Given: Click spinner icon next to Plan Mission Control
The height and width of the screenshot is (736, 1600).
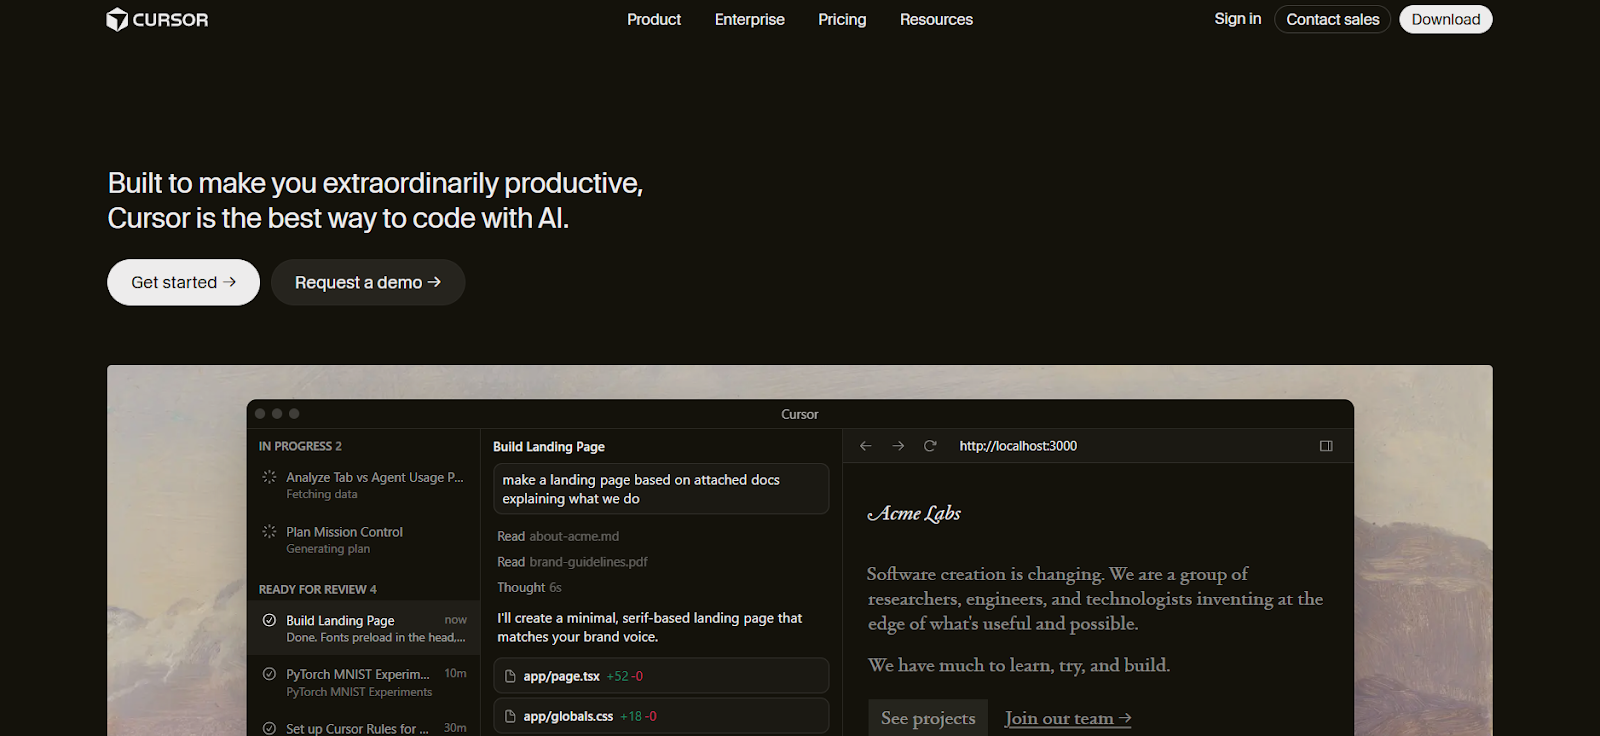Looking at the screenshot, I should coord(269,532).
